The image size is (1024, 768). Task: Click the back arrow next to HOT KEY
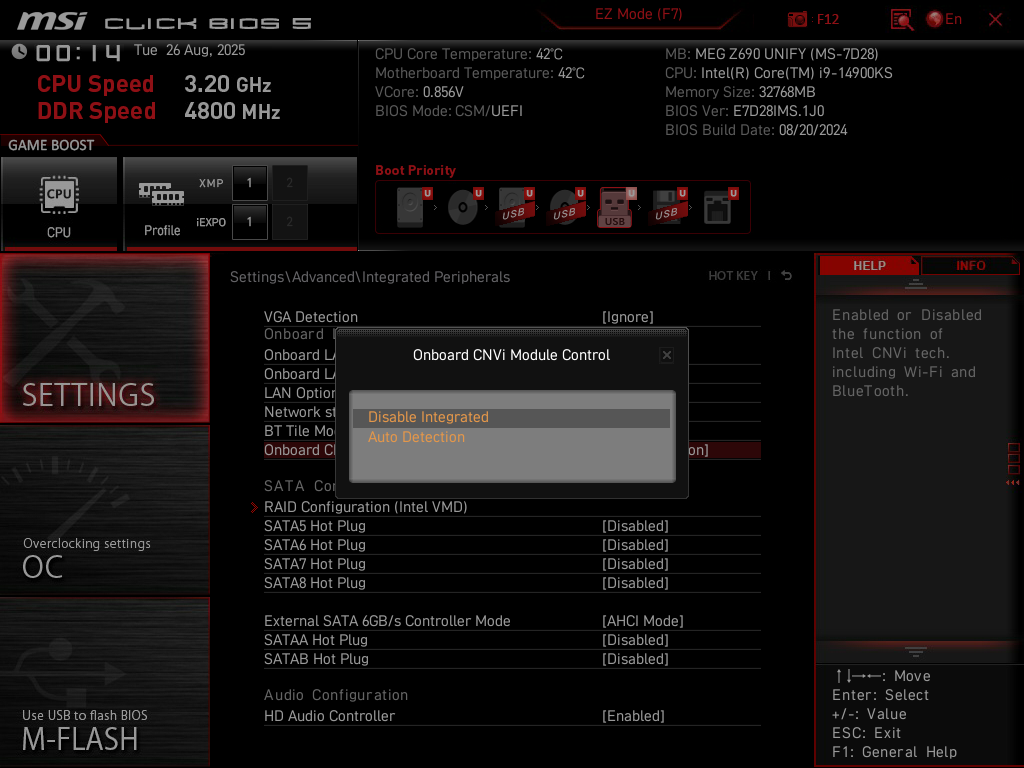[786, 276]
